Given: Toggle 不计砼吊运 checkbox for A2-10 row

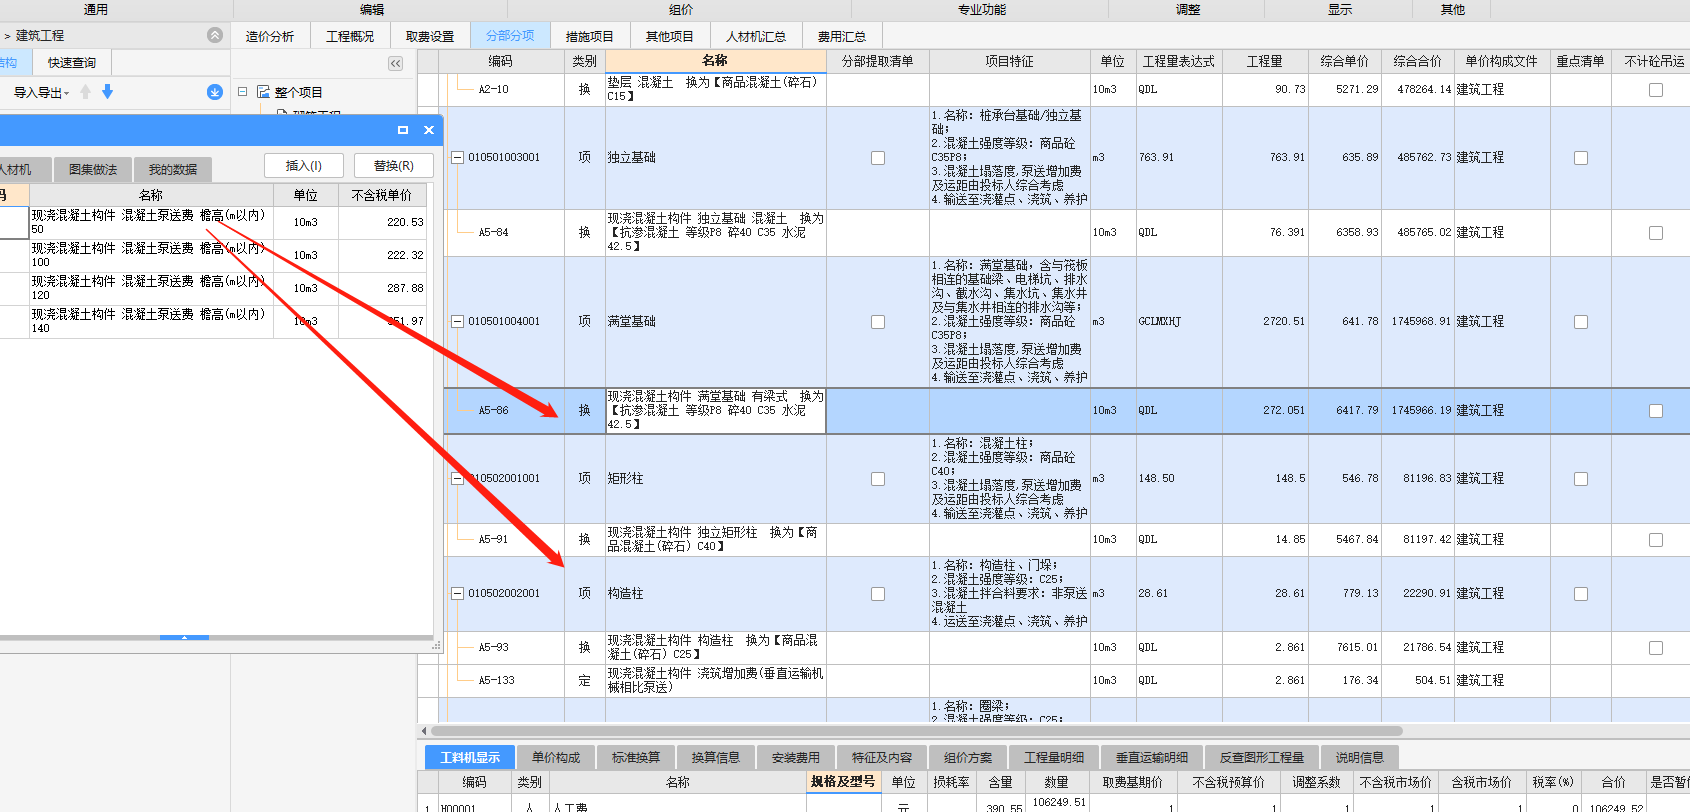Looking at the screenshot, I should click(1656, 90).
